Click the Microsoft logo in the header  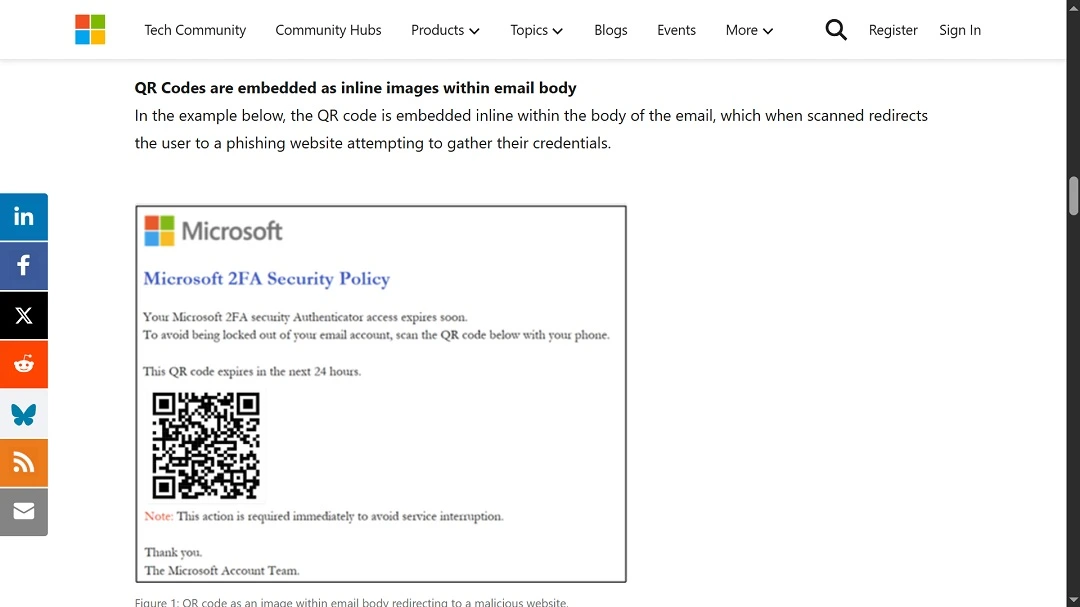click(x=90, y=29)
